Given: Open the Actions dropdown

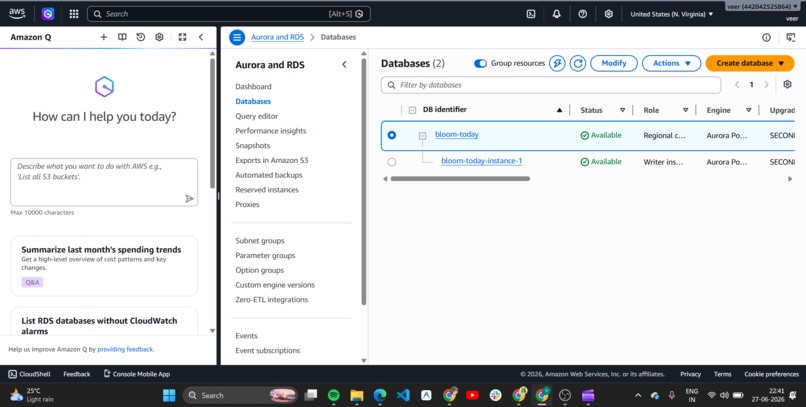Looking at the screenshot, I should pos(671,63).
